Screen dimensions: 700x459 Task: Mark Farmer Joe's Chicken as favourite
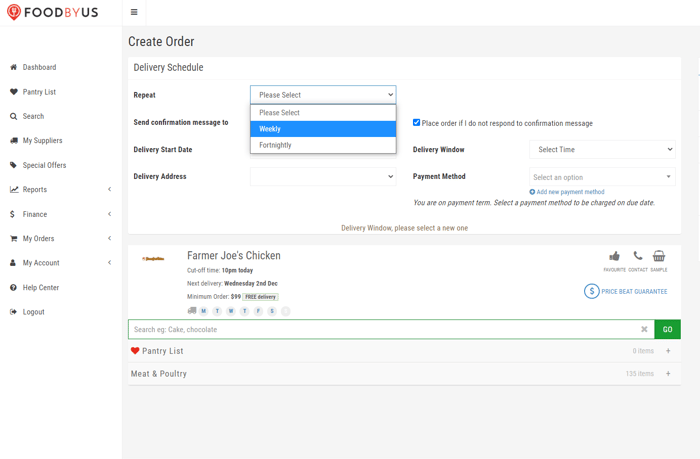pos(614,256)
